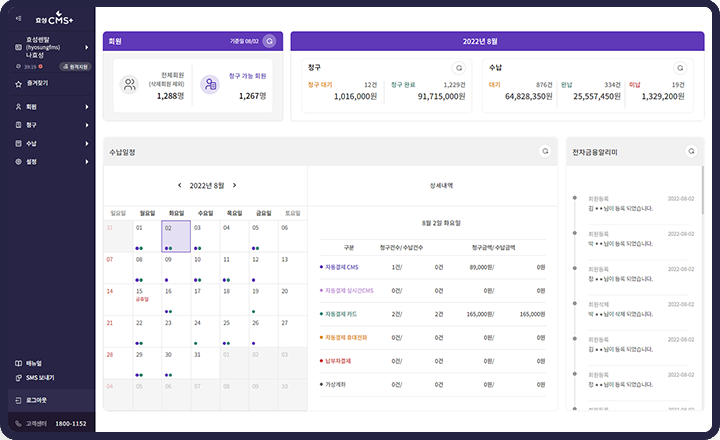Refresh the 수납일정 panel
The height and width of the screenshot is (440, 720).
[545, 151]
